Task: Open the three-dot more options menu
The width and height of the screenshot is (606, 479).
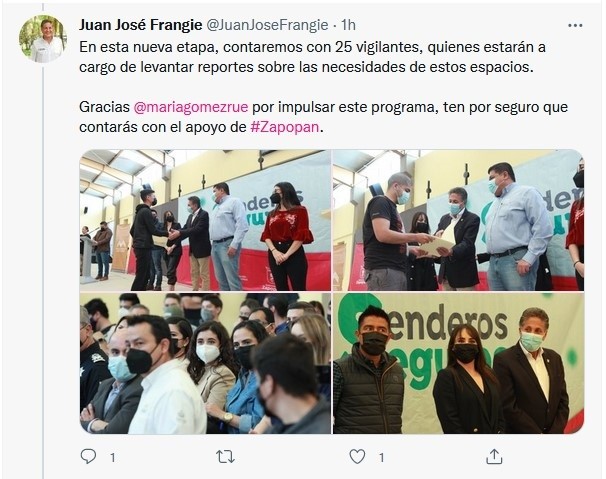Action: tap(575, 26)
